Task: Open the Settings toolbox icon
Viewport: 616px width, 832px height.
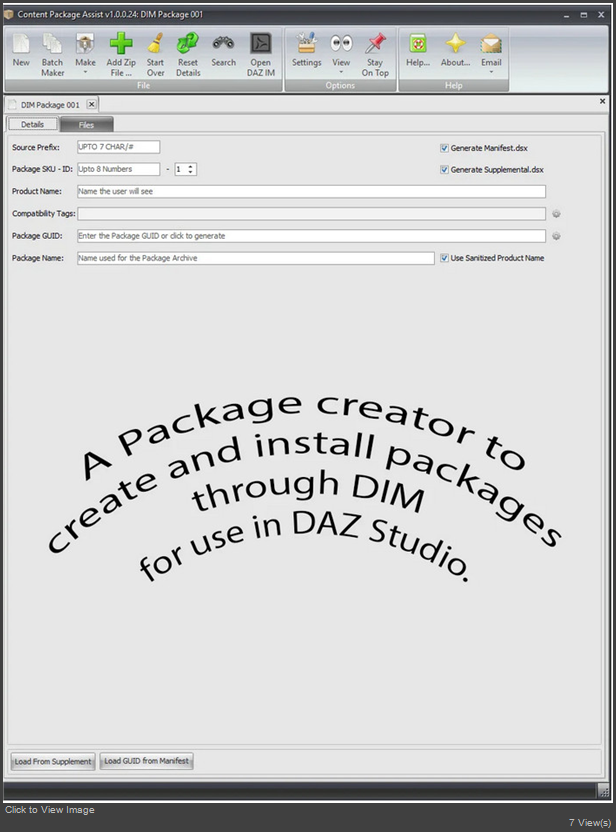Action: 306,44
